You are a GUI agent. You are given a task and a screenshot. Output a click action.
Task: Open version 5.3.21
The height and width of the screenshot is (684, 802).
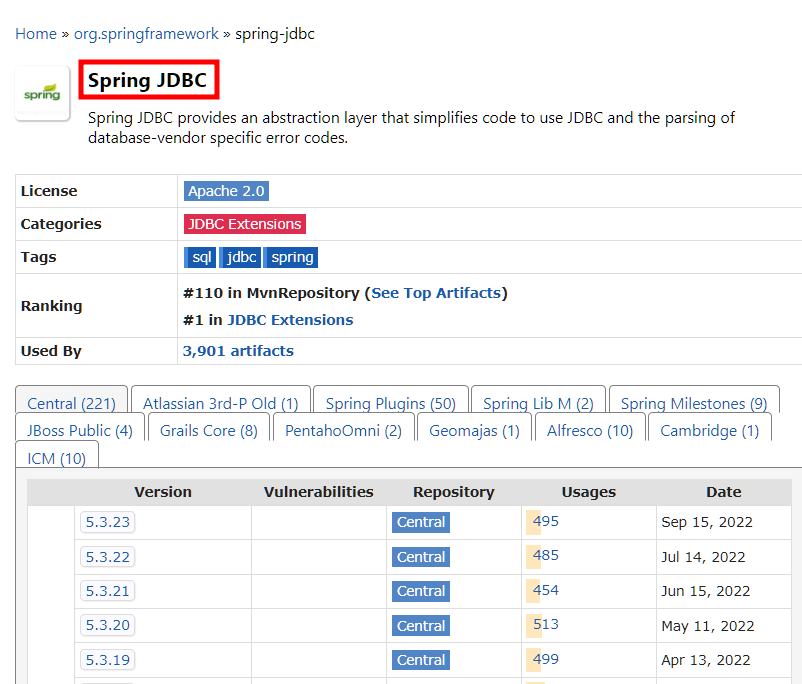coord(107,591)
